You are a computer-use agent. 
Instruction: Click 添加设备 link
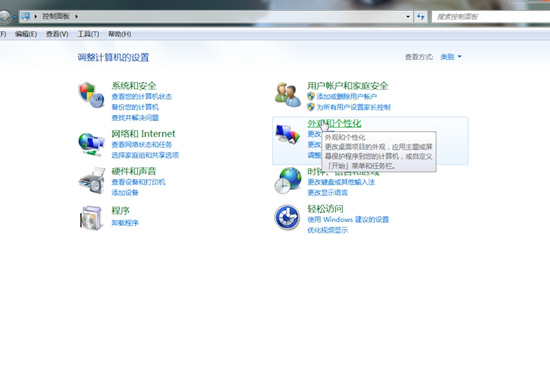tap(125, 192)
